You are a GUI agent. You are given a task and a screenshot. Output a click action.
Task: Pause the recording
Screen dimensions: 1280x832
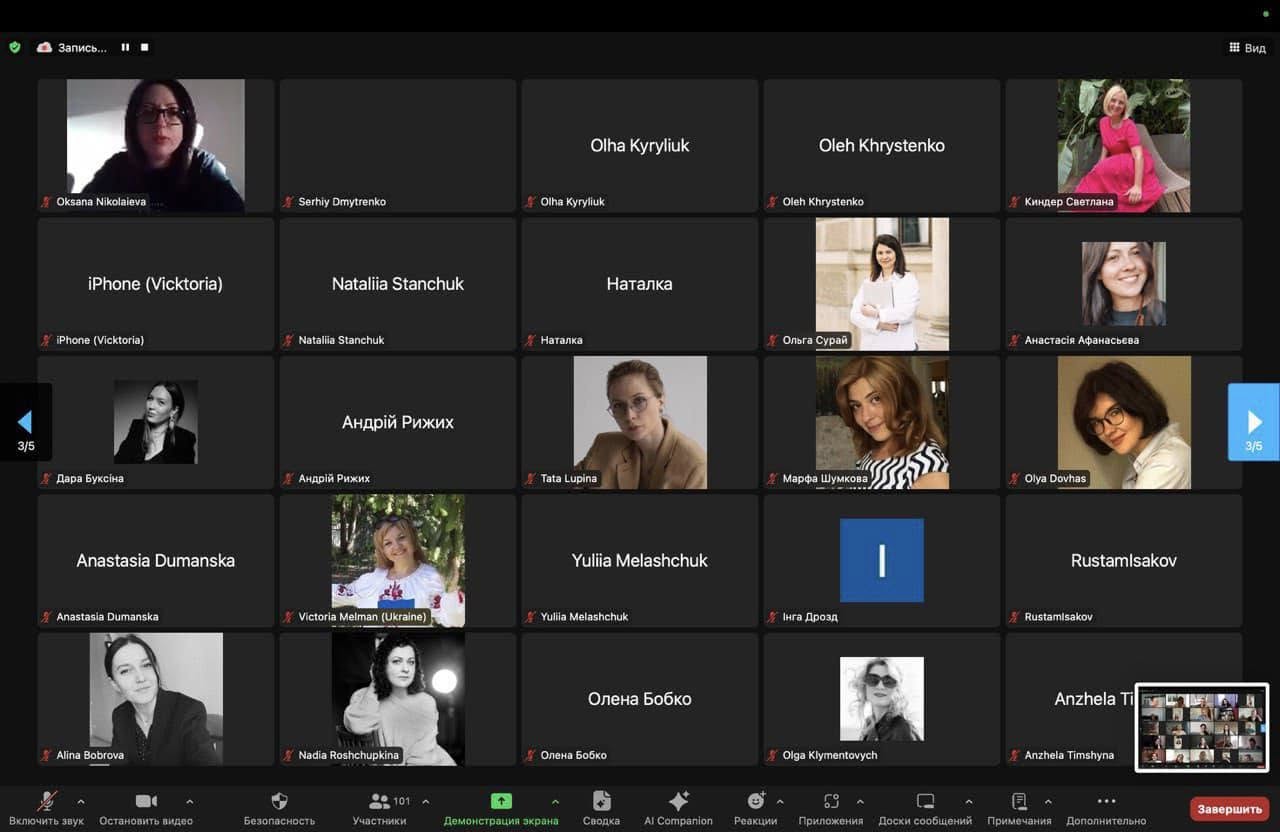point(126,47)
